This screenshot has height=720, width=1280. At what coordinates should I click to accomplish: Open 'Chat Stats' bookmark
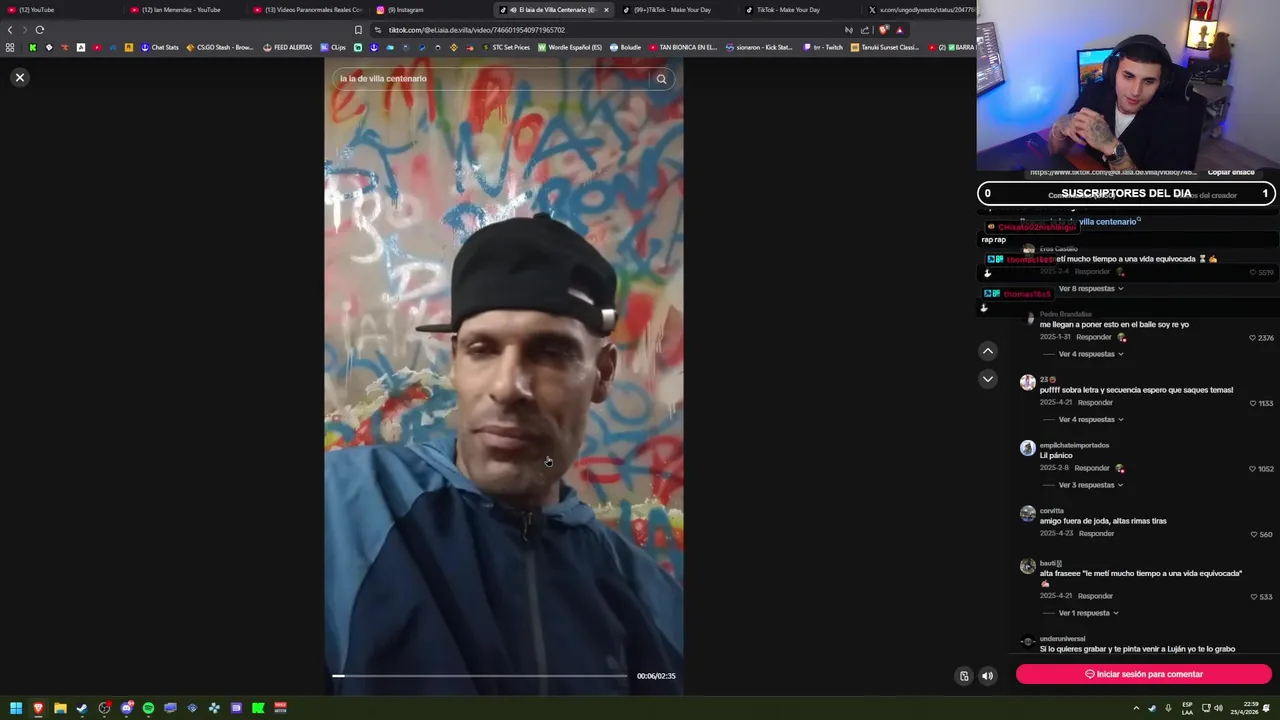(x=160, y=47)
